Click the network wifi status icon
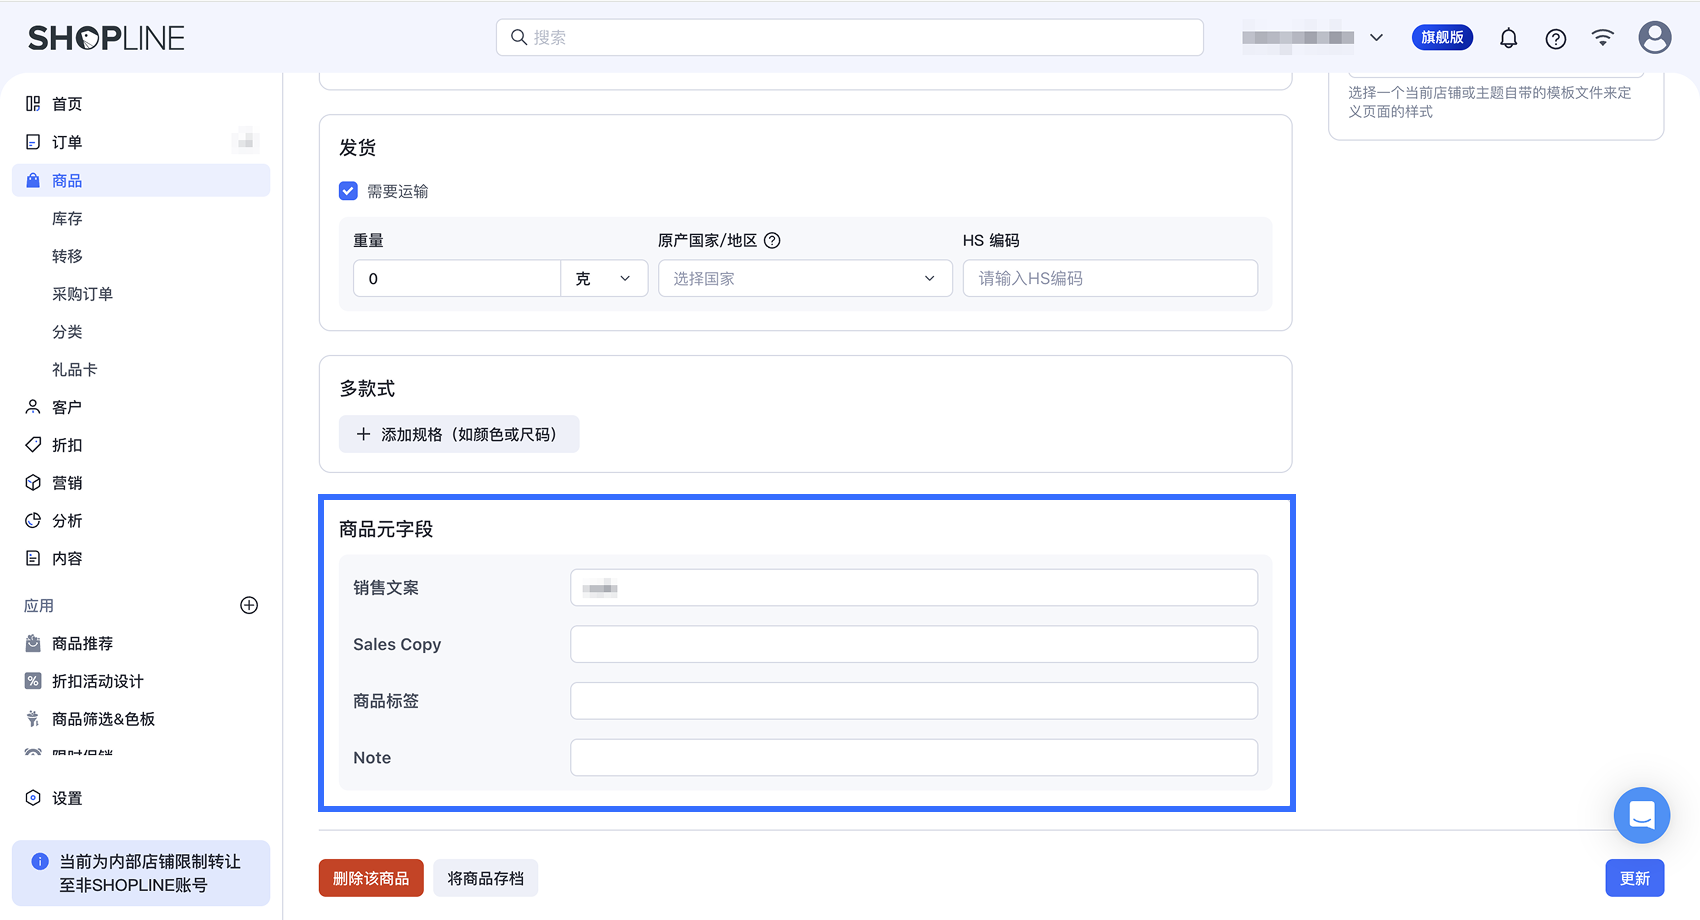The width and height of the screenshot is (1700, 920). coord(1603,38)
